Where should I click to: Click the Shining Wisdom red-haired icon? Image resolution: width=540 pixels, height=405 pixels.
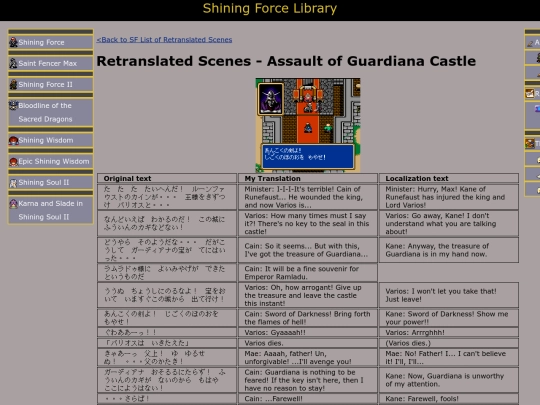tap(13, 140)
